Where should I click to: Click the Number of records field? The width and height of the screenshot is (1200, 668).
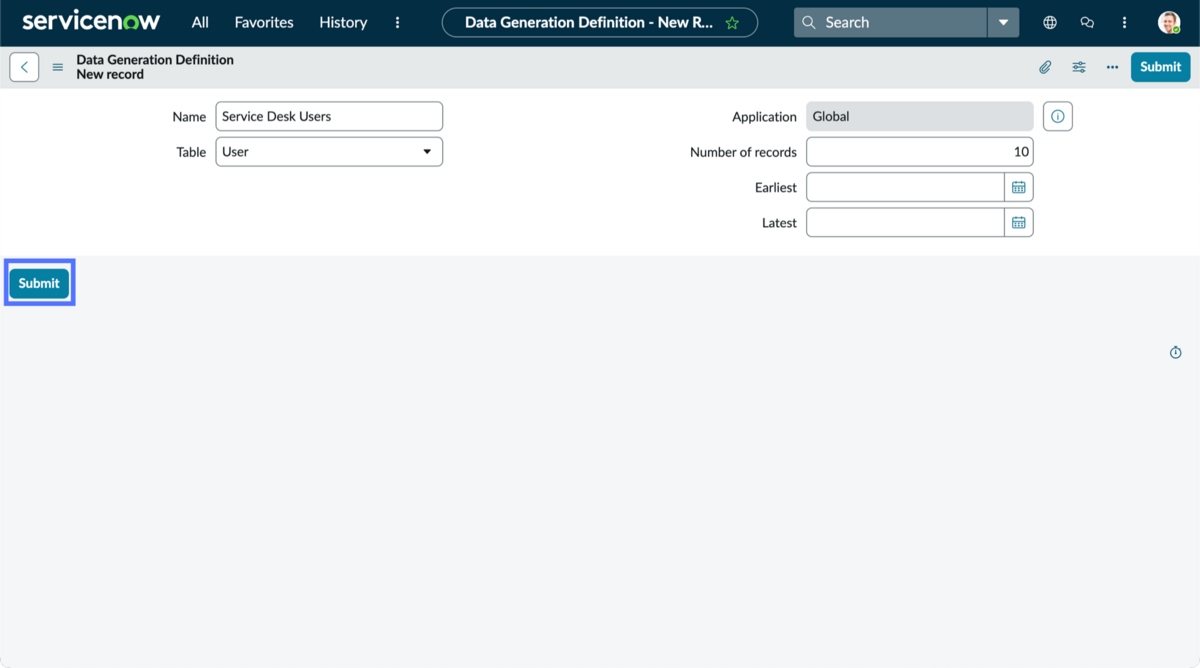pos(920,152)
